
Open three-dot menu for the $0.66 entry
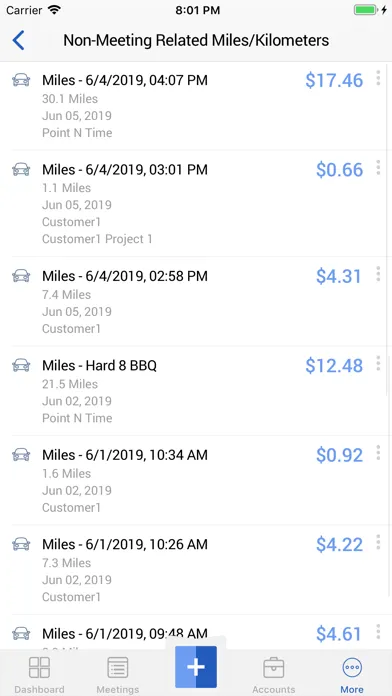[378, 167]
